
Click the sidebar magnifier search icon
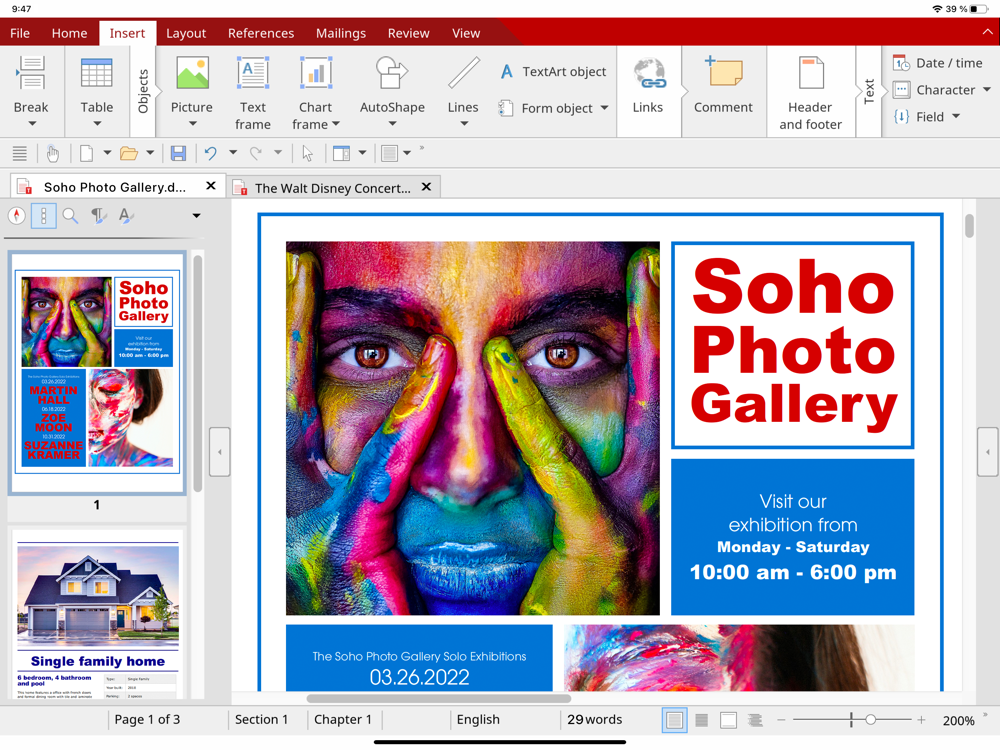pyautogui.click(x=70, y=215)
